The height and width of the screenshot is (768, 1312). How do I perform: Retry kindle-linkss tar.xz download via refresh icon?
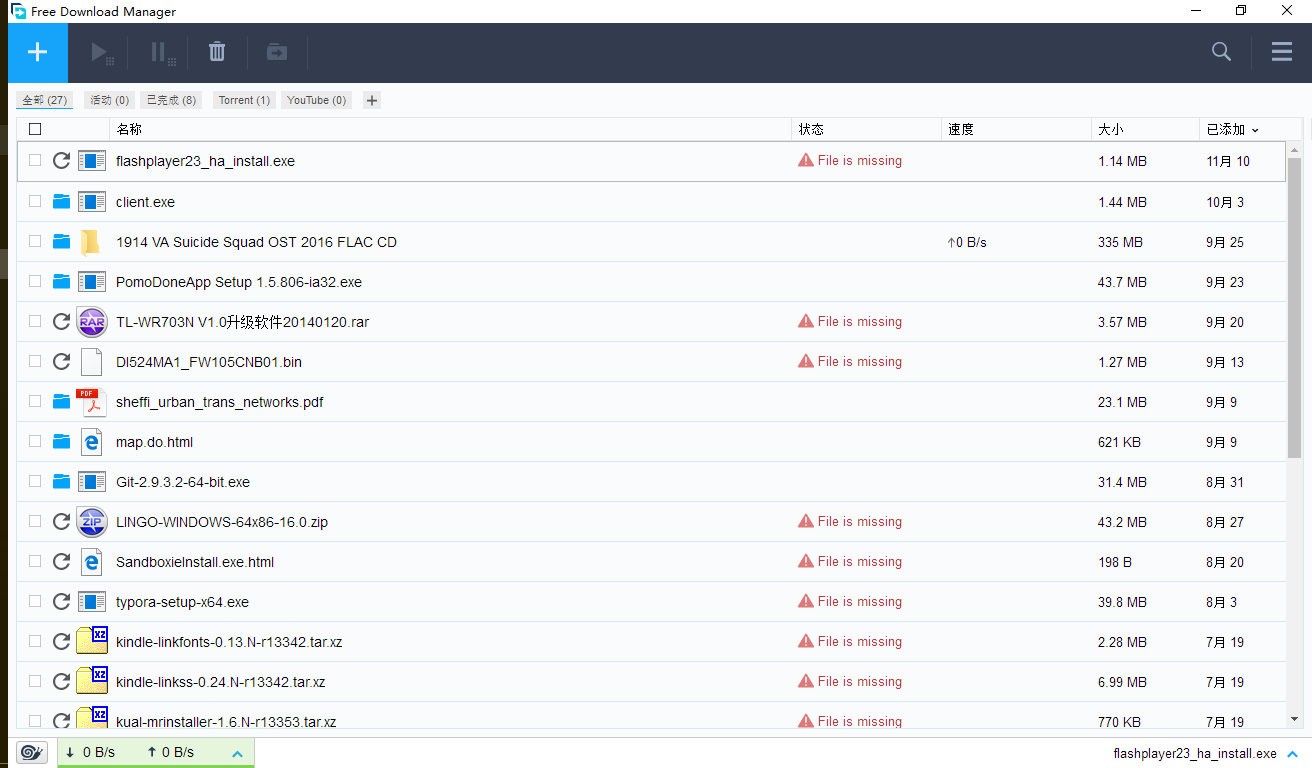point(61,682)
